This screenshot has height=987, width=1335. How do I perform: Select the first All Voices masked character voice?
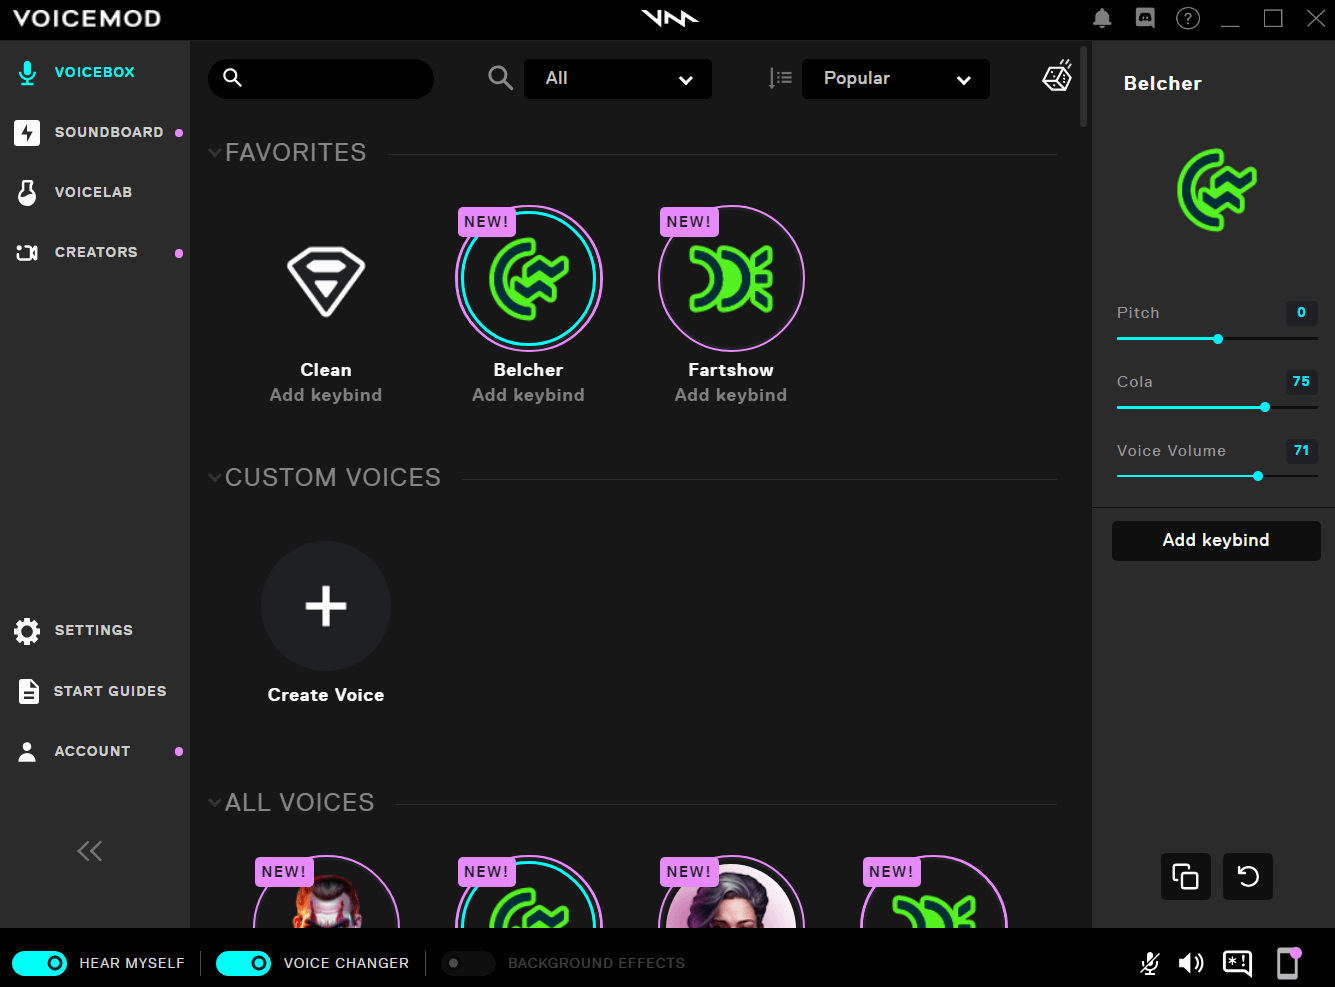326,892
